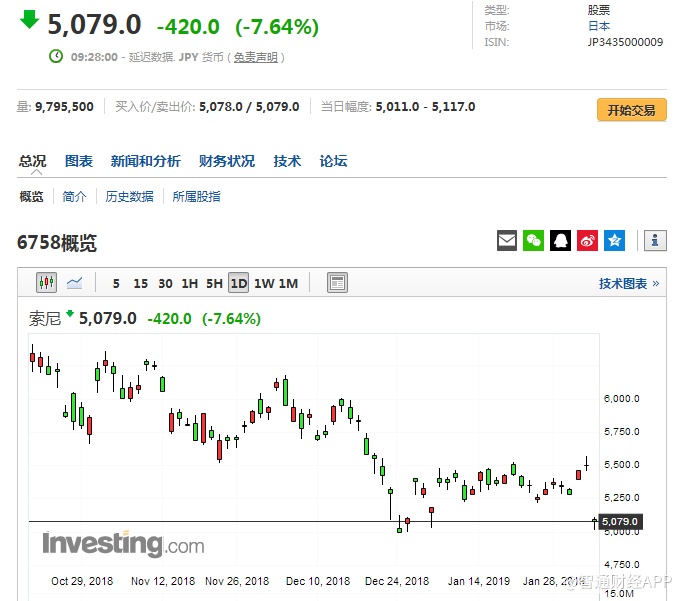This screenshot has height=601, width=682.
Task: Click the 5,079.0 price marker on chart axis
Action: [620, 521]
